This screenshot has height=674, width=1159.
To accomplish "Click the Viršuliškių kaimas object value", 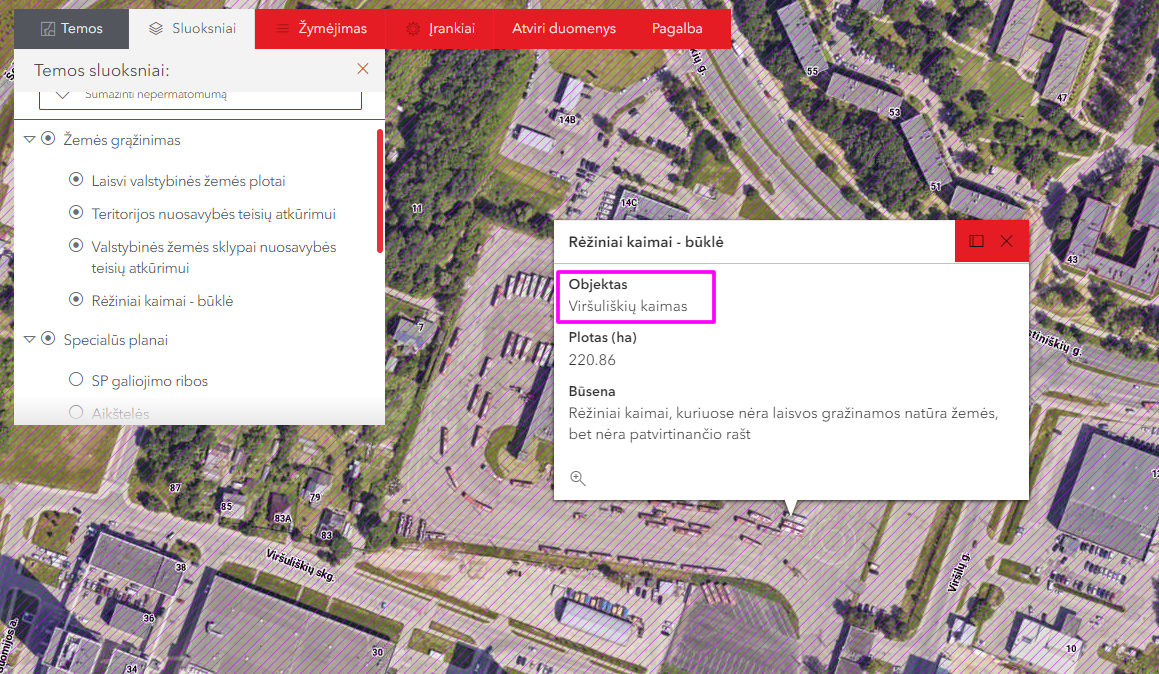I will click(628, 306).
